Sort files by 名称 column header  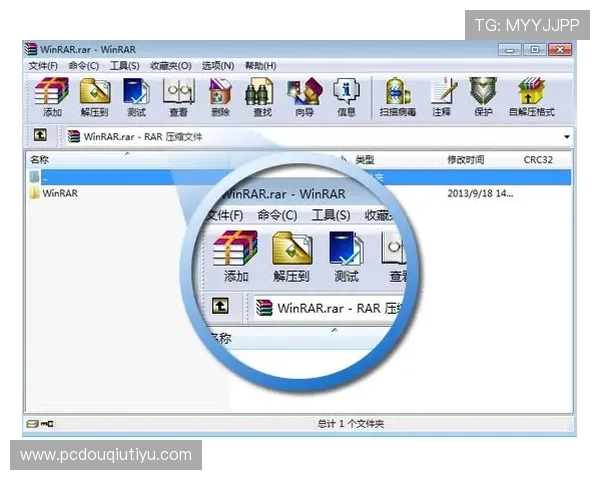tap(40, 159)
